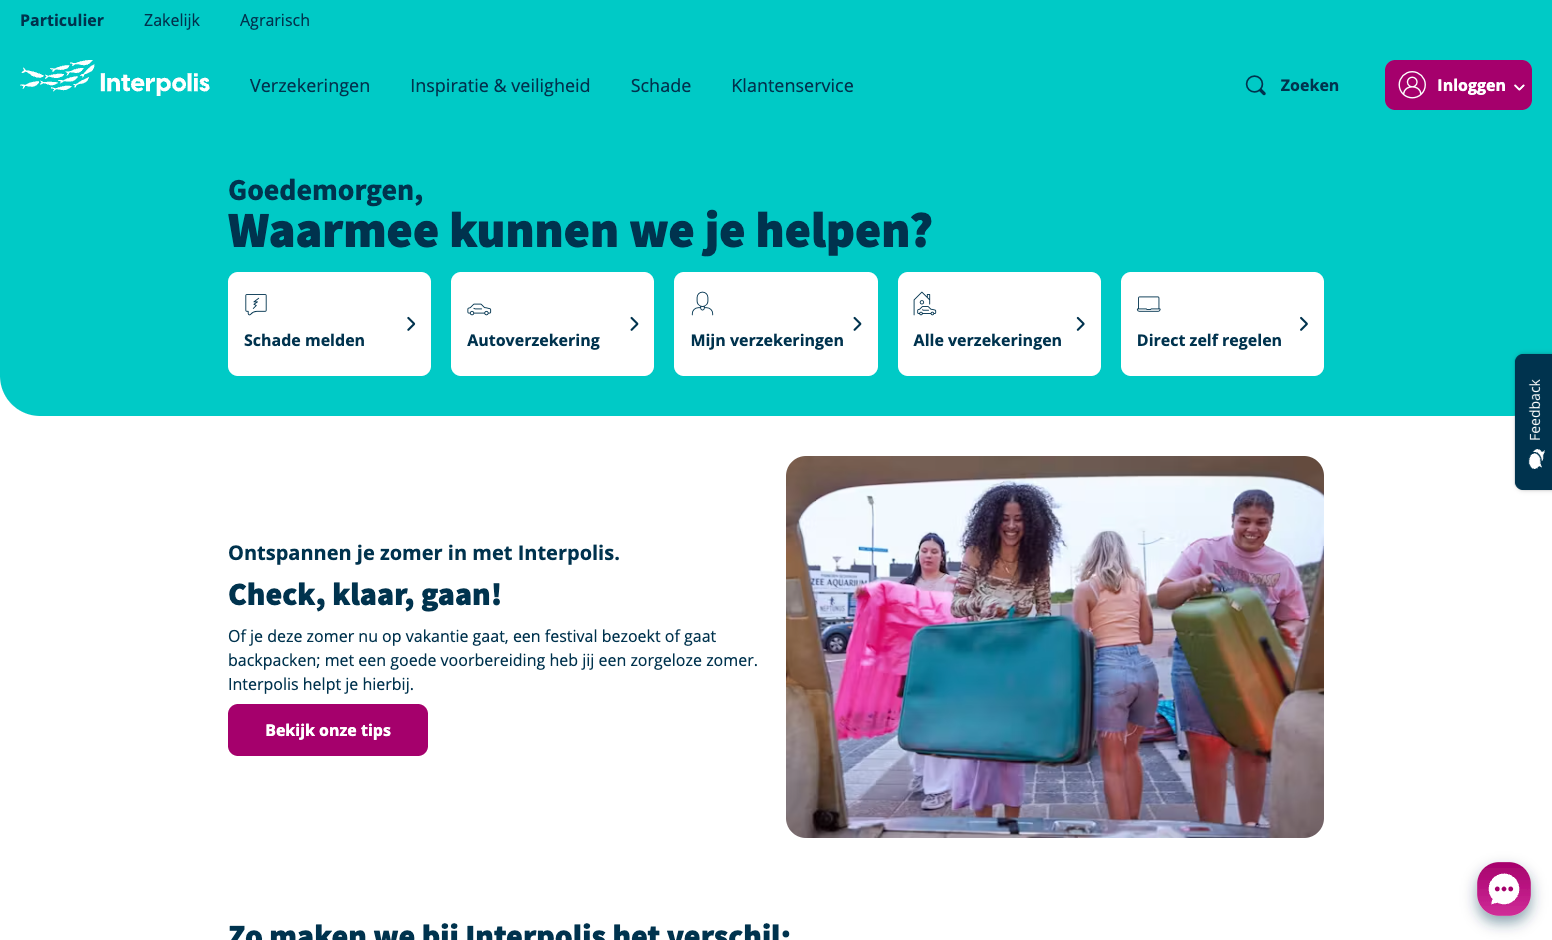Click the person icon on Mijn verzekeringen

pos(702,303)
